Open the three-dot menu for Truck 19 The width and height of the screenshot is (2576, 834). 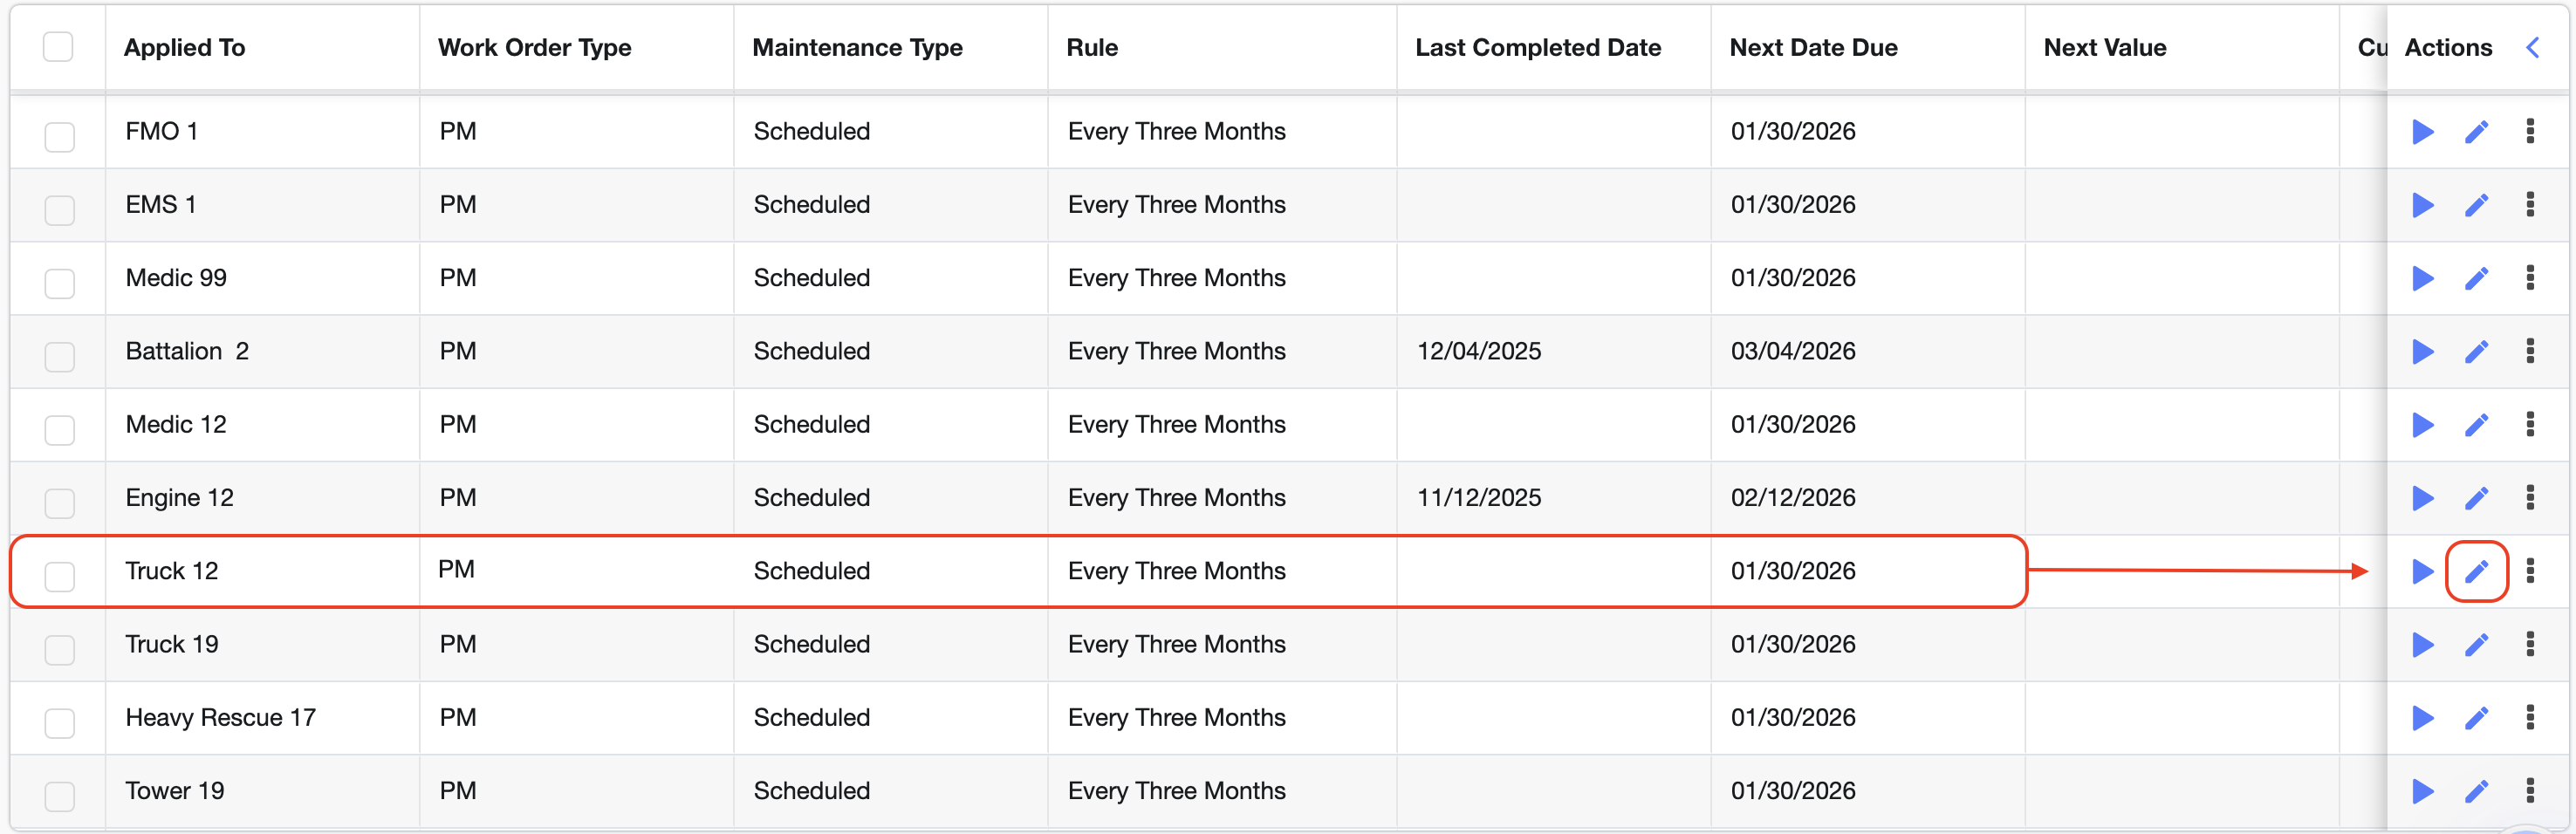click(x=2530, y=645)
